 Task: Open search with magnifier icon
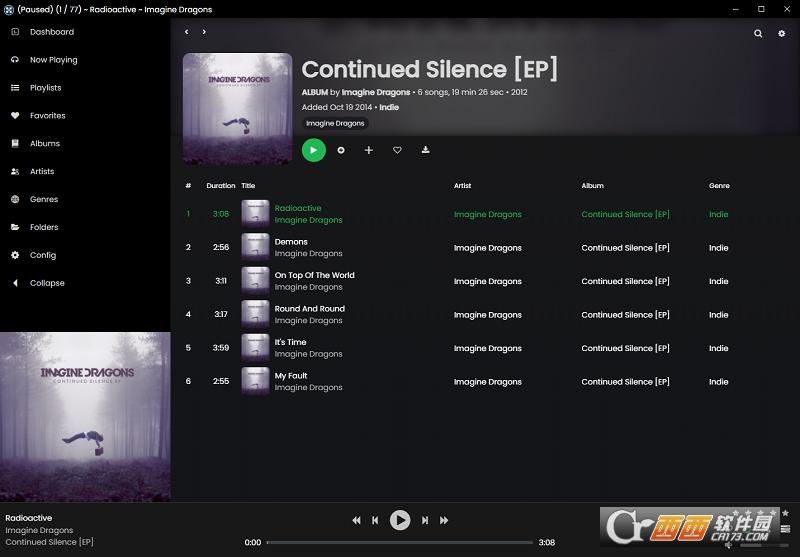tap(758, 34)
